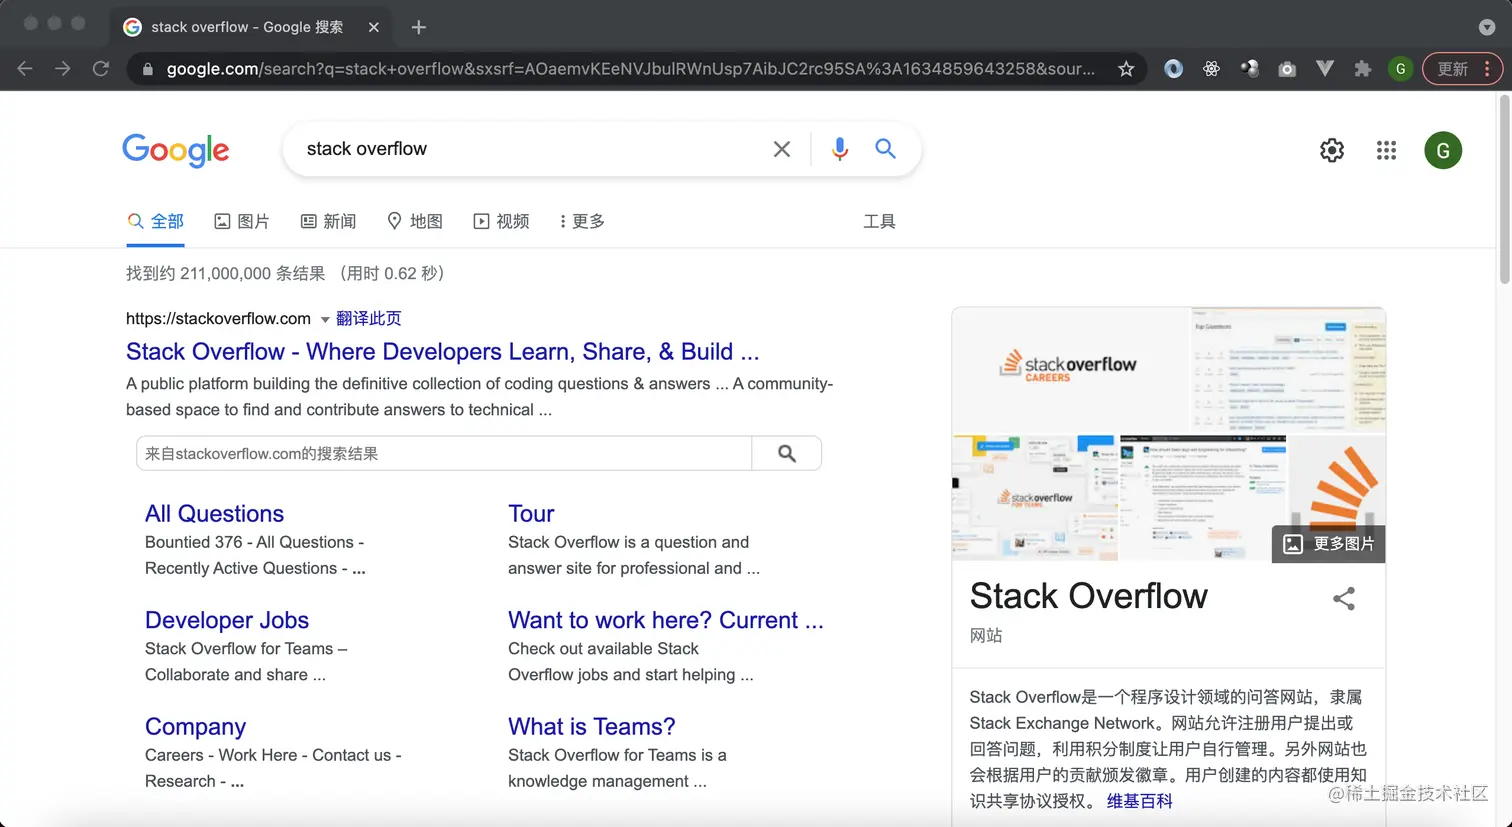Switch to the 图片 search tab
Image resolution: width=1512 pixels, height=827 pixels.
[x=241, y=221]
